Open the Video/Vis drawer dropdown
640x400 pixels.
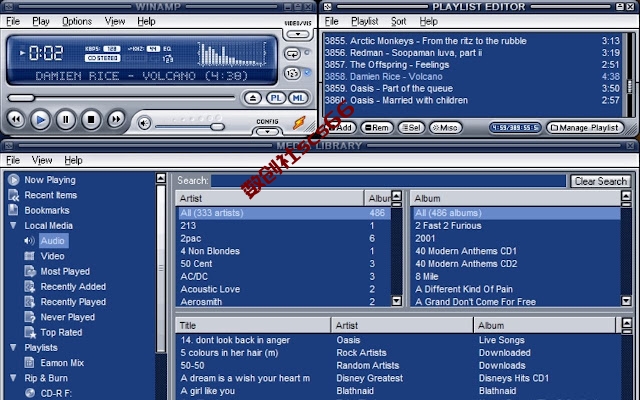pos(298,34)
